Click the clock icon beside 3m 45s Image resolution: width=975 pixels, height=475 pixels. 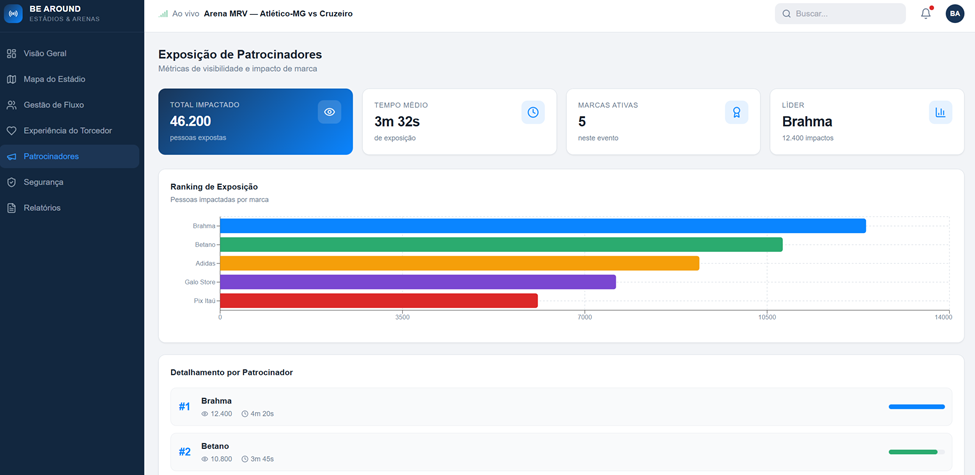tap(245, 459)
